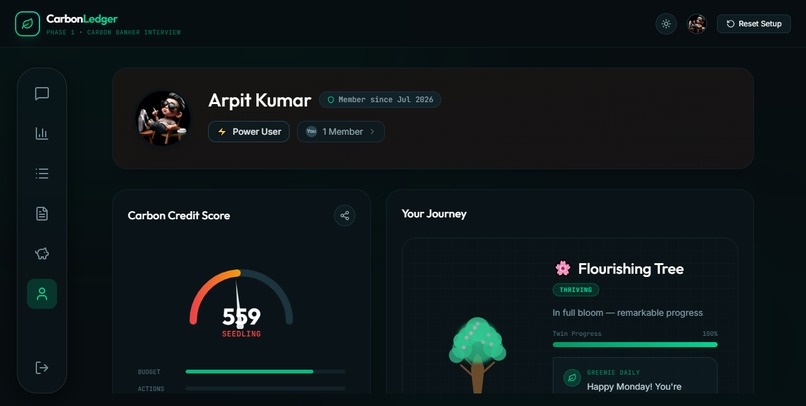806x406 pixels.
Task: Click the flourishing tree illustration
Action: (478, 355)
